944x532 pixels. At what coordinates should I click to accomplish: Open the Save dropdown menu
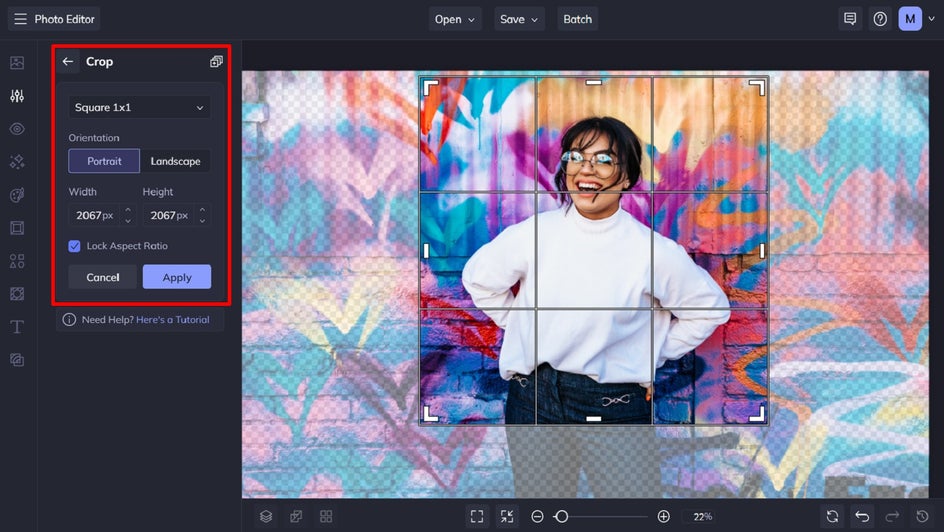[x=519, y=19]
